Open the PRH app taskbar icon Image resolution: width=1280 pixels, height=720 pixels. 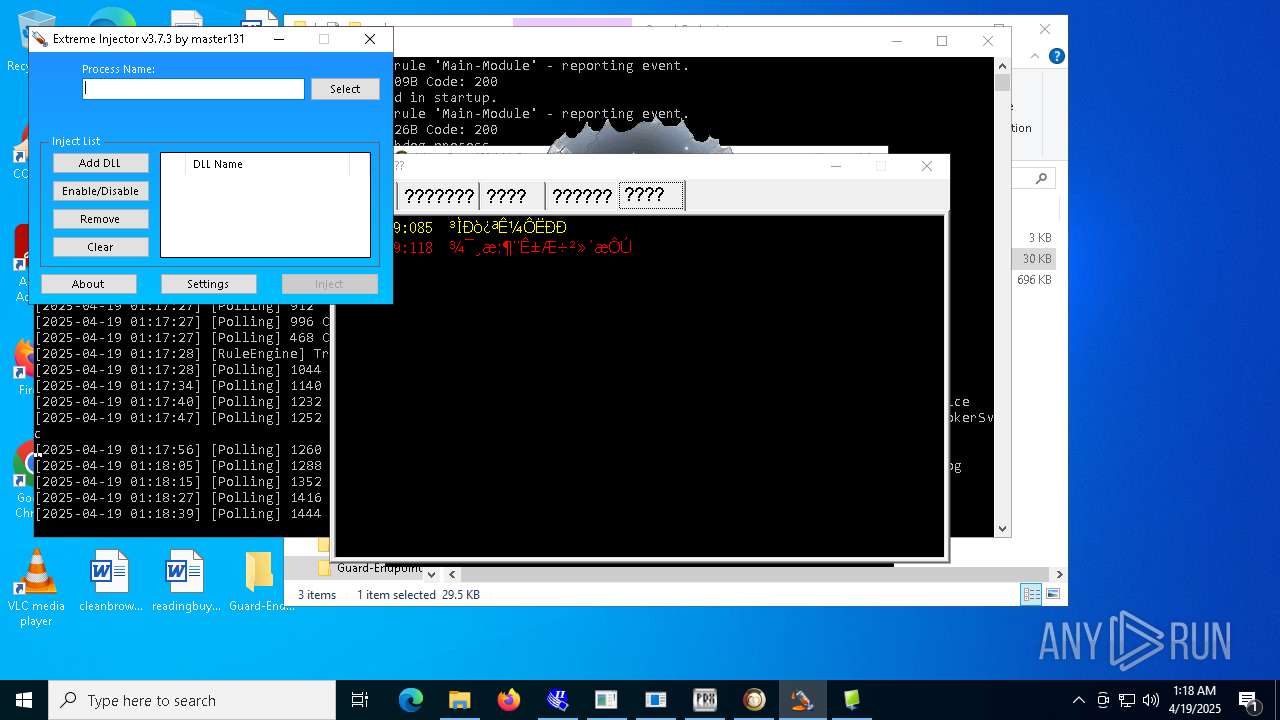(705, 700)
